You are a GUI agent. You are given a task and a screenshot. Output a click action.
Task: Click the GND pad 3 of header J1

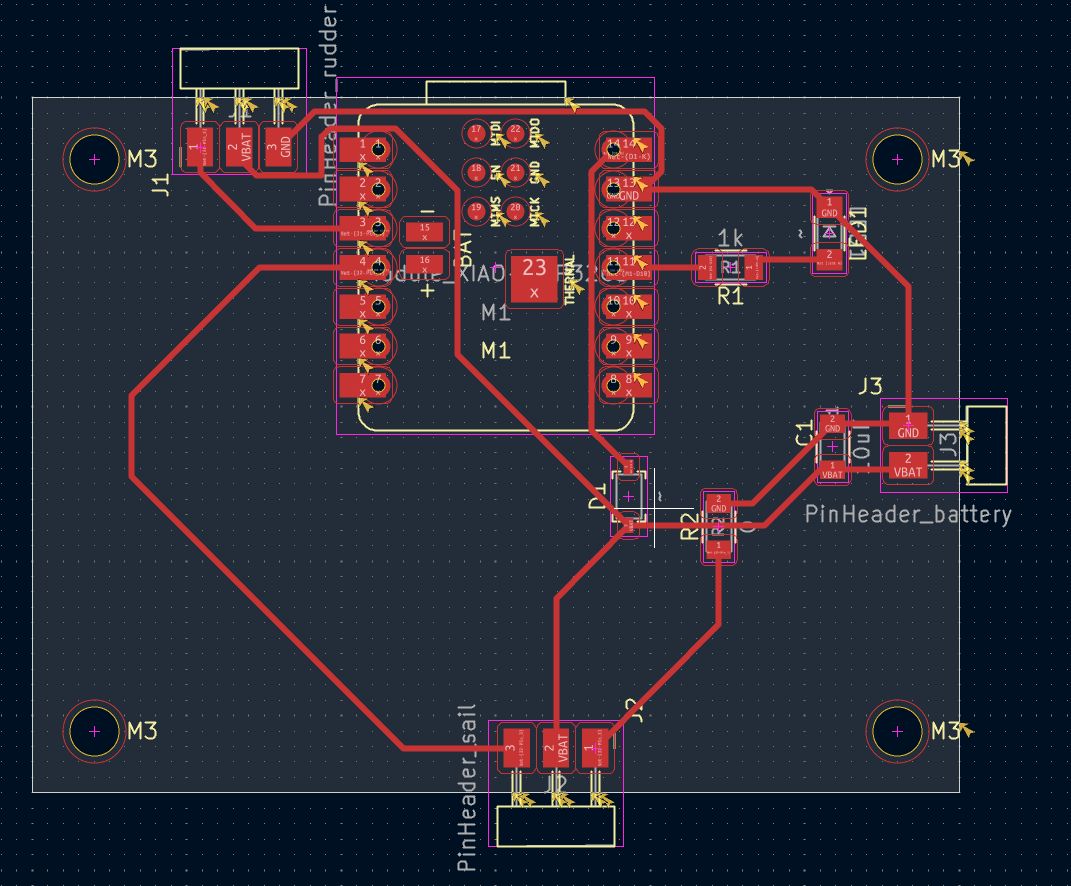click(x=279, y=146)
